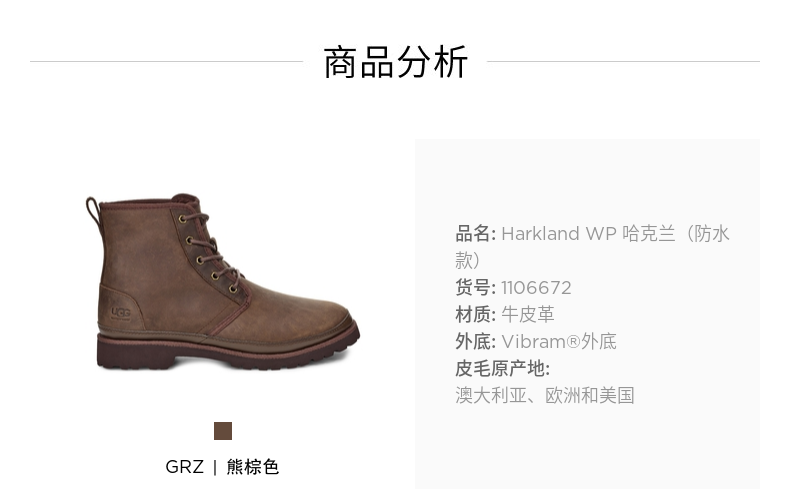Click the UGG logo on boot heel
Screen dimensions: 790x489
(x=120, y=313)
